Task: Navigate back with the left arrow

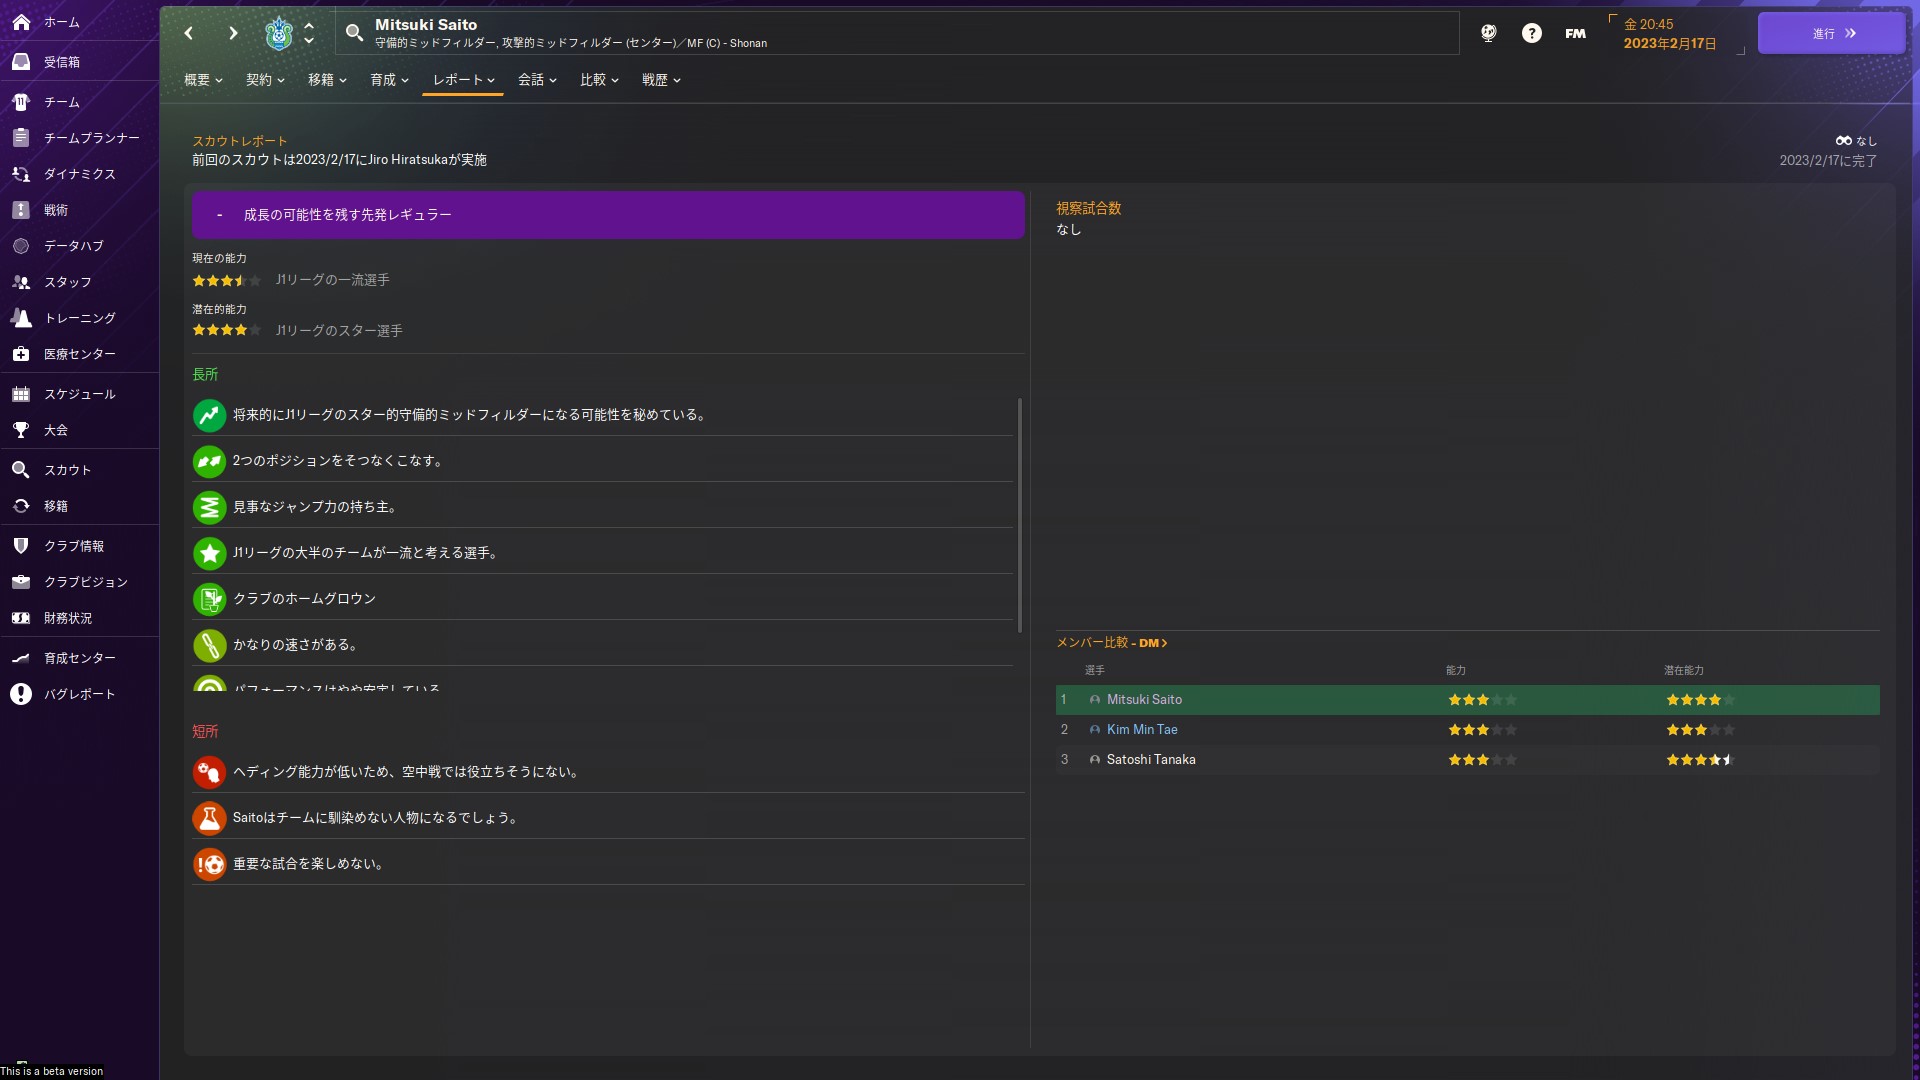Action: coord(189,33)
